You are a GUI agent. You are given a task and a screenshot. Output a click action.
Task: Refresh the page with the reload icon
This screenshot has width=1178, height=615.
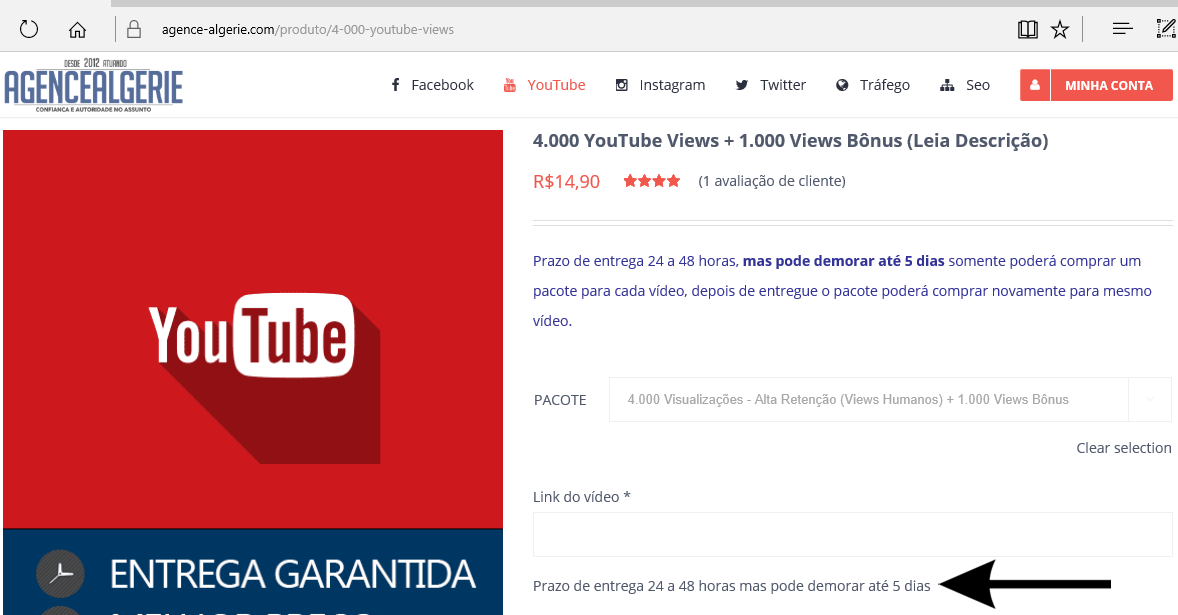pyautogui.click(x=29, y=29)
